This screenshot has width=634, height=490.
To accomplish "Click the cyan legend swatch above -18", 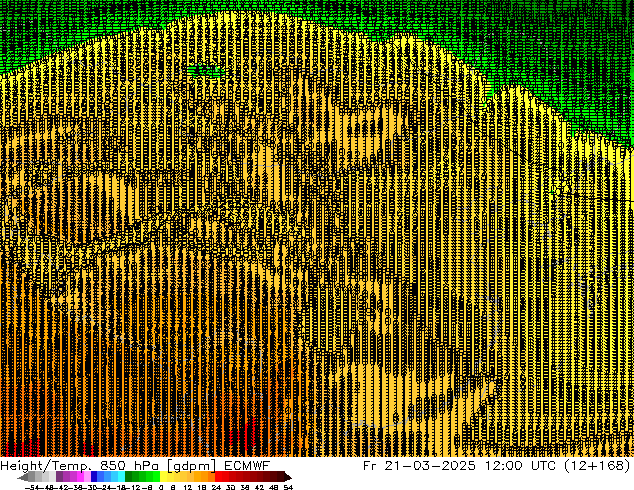I will point(121,477).
